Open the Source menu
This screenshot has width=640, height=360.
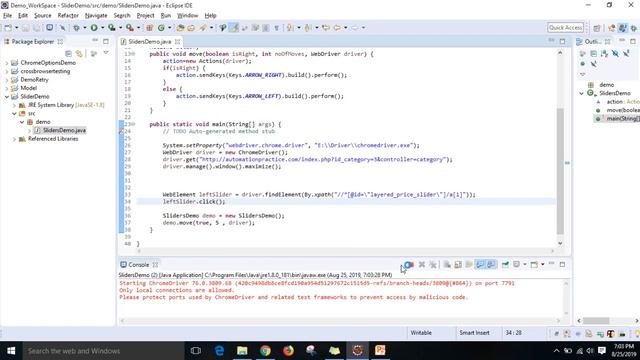click(x=42, y=16)
